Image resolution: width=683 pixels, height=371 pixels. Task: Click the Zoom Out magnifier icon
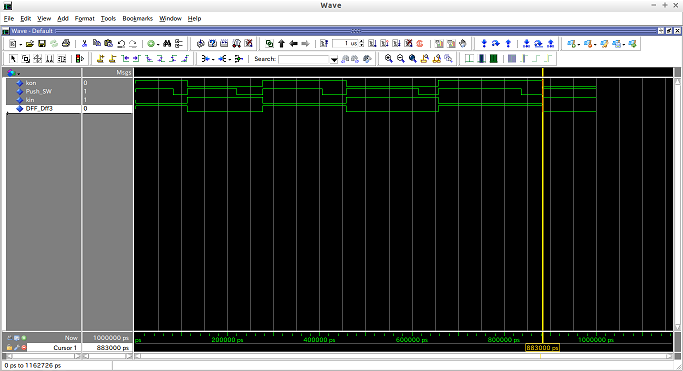[x=401, y=59]
